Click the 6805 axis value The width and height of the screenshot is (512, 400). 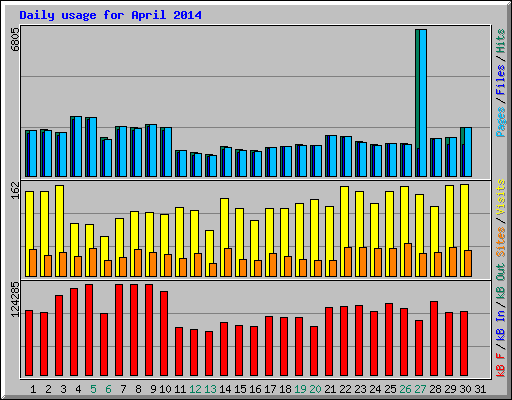15,39
